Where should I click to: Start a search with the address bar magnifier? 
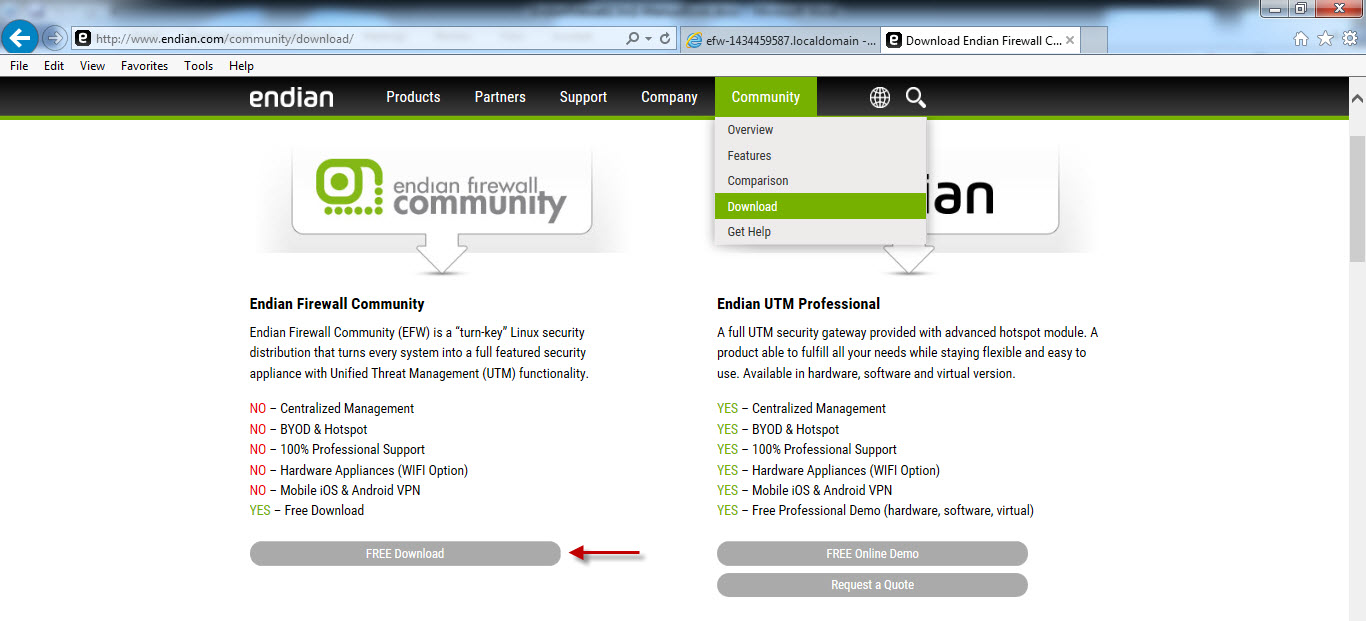tap(630, 37)
